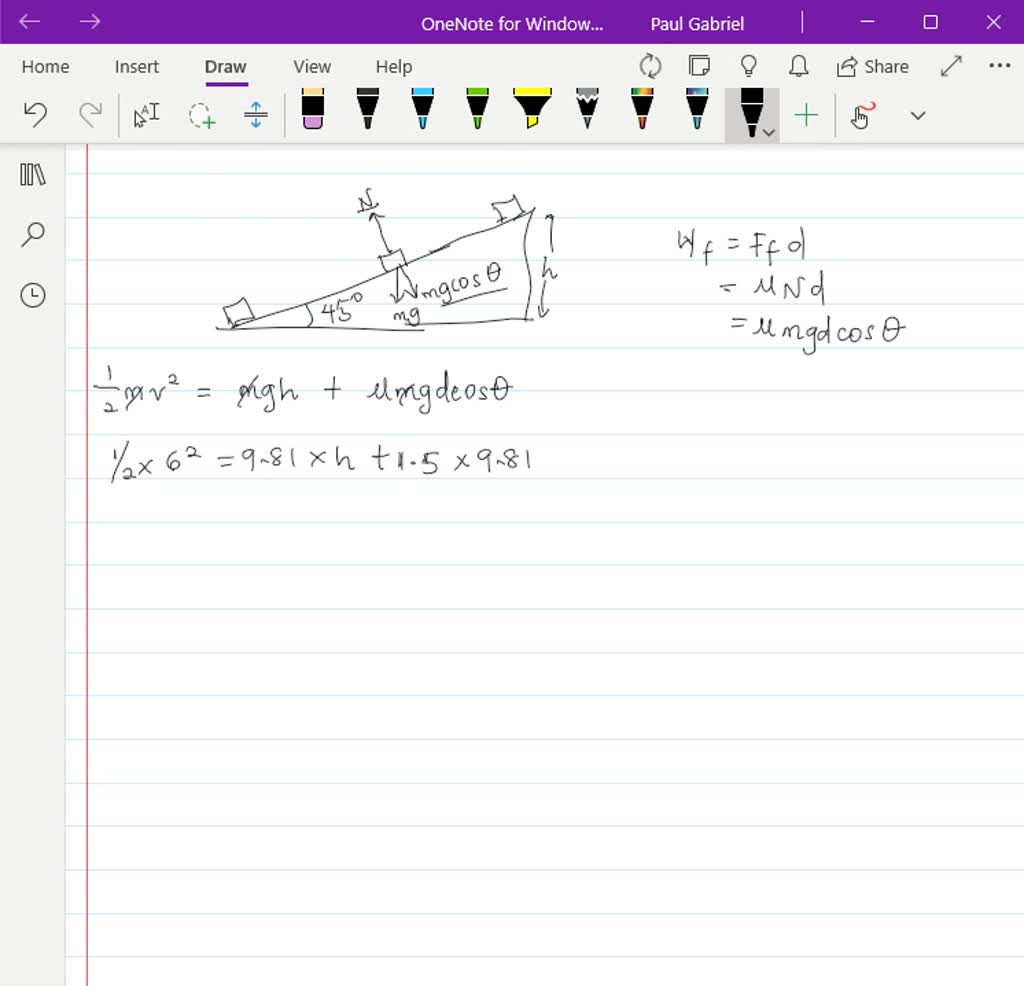This screenshot has height=986, width=1024.
Task: Switch to the Insert tab
Action: click(x=137, y=67)
